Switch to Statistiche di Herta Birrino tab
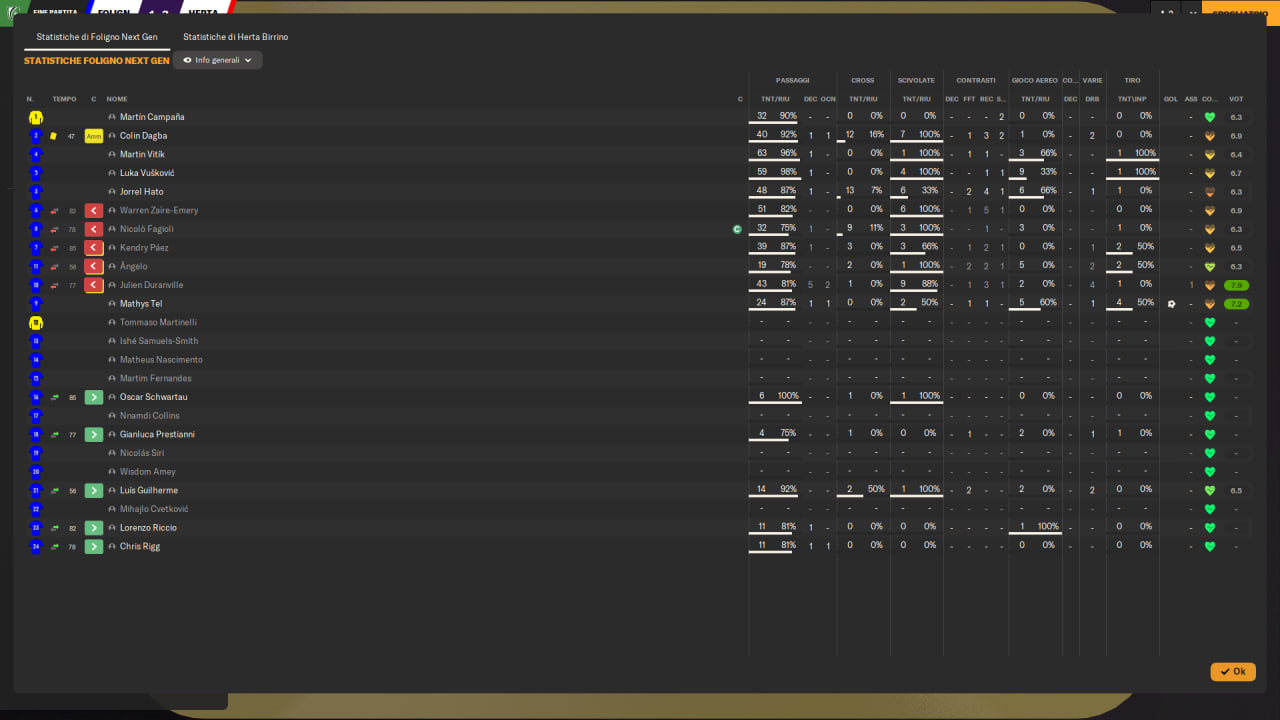Screen dimensions: 1280x720 [x=235, y=37]
